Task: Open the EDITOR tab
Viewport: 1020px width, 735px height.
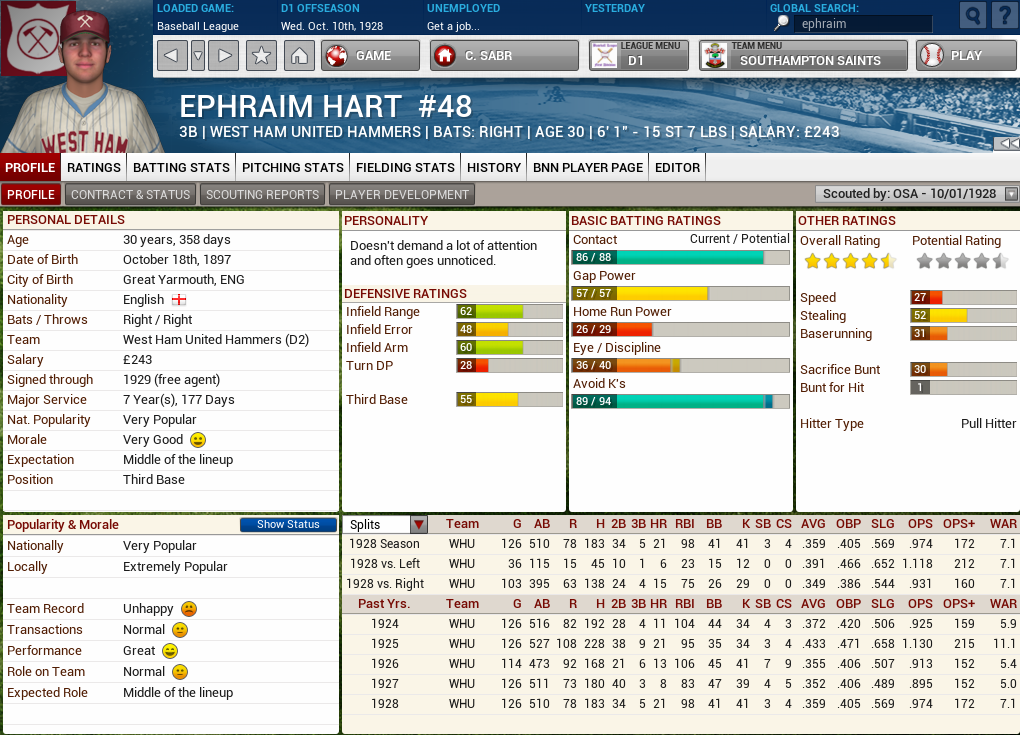Action: (x=677, y=167)
